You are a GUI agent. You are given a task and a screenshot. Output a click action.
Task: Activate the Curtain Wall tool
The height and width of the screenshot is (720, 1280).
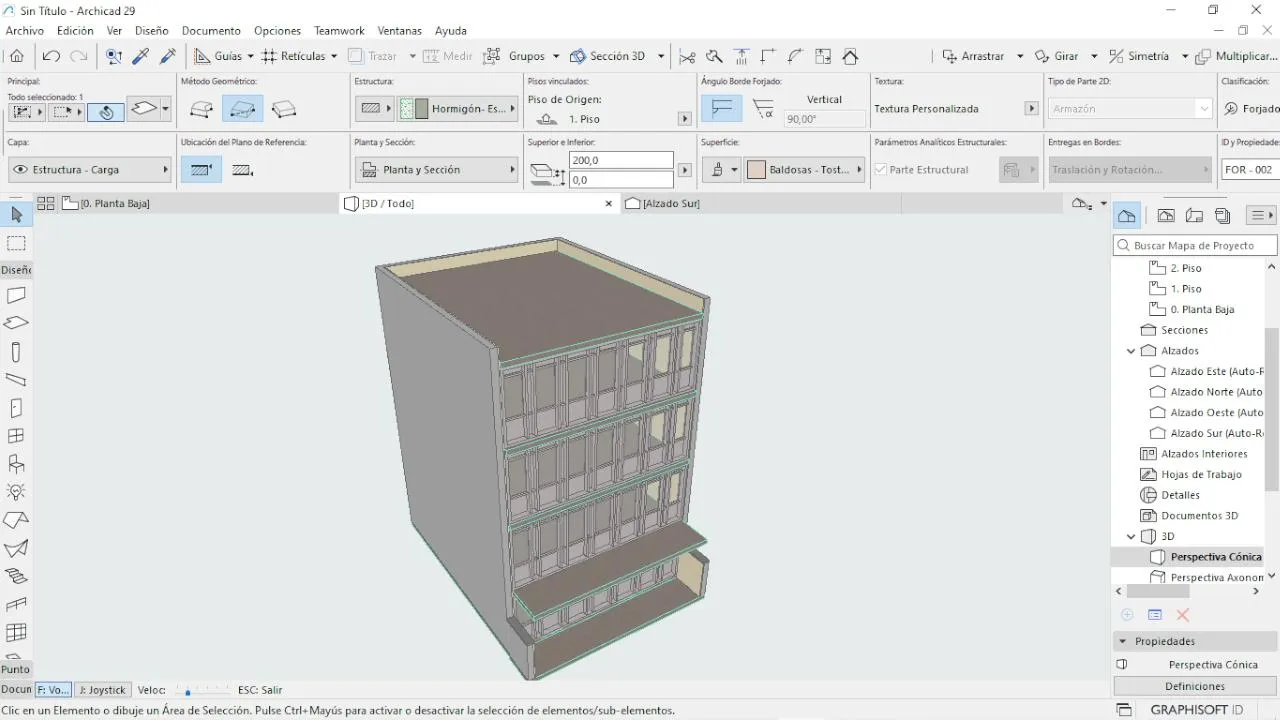[16, 632]
